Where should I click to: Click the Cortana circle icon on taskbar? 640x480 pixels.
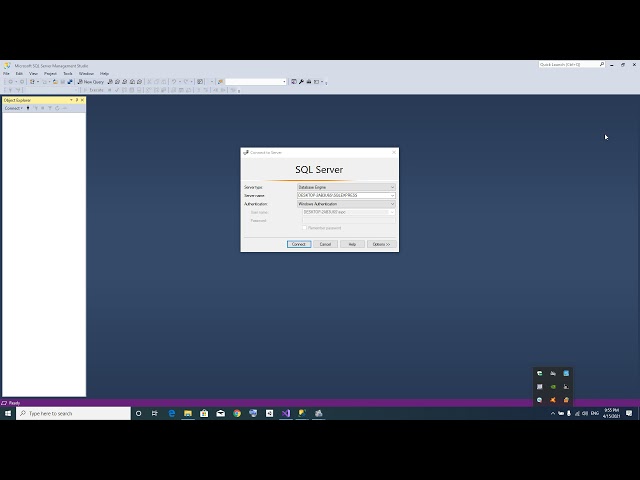click(138, 413)
